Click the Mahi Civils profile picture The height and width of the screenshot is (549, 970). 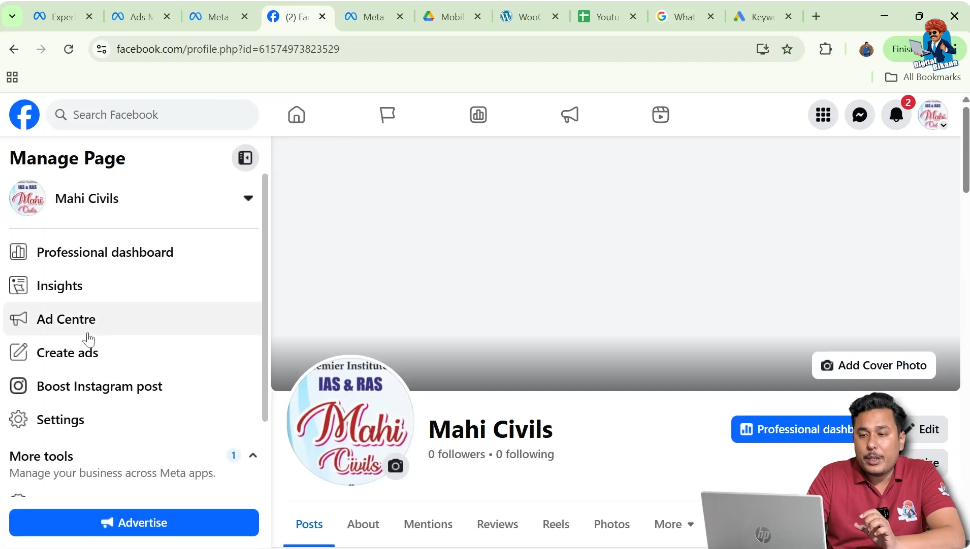[351, 420]
